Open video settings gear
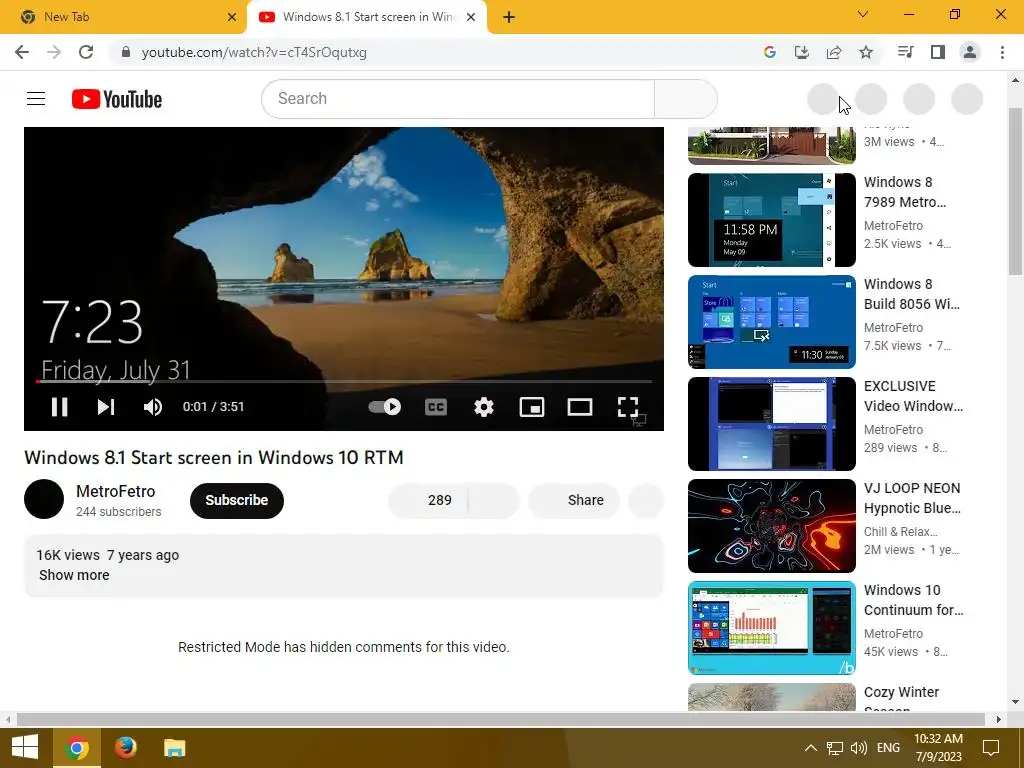 484,407
